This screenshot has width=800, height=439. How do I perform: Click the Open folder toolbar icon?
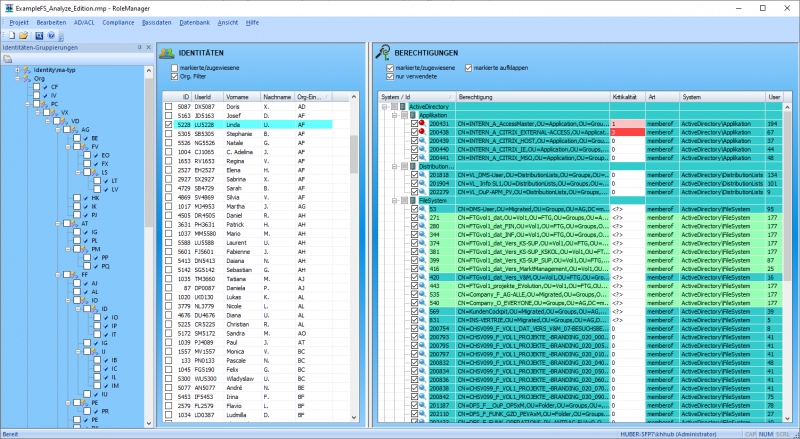[22, 35]
